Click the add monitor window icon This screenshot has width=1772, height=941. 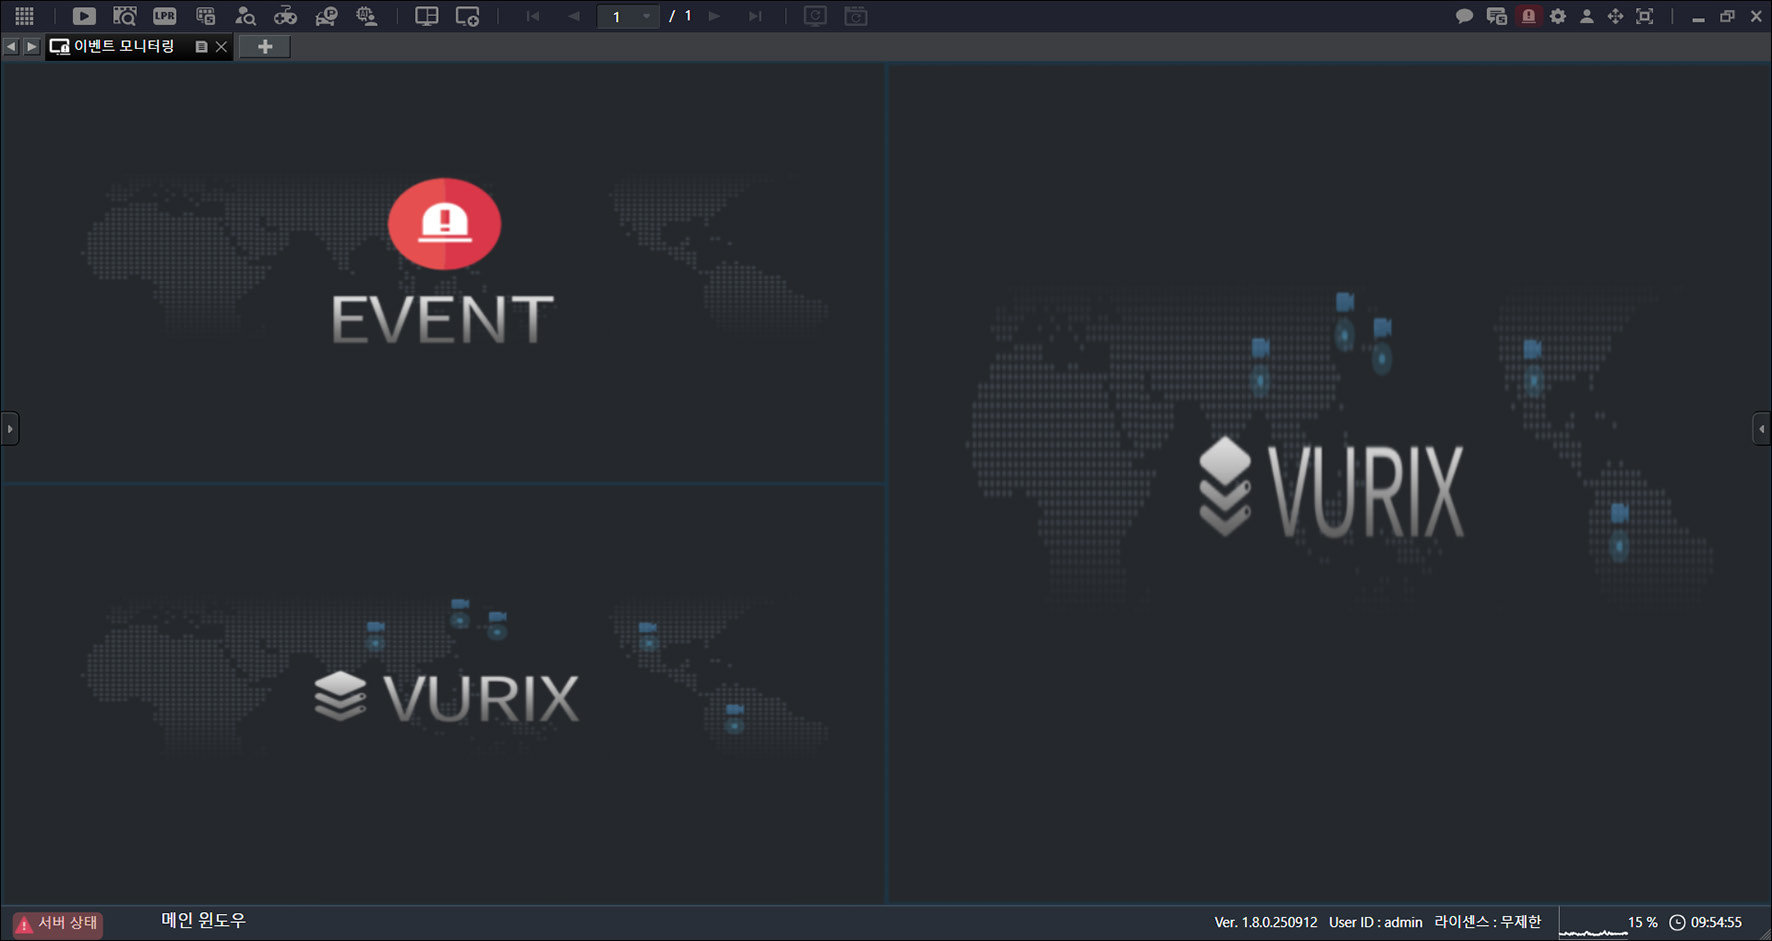(467, 16)
